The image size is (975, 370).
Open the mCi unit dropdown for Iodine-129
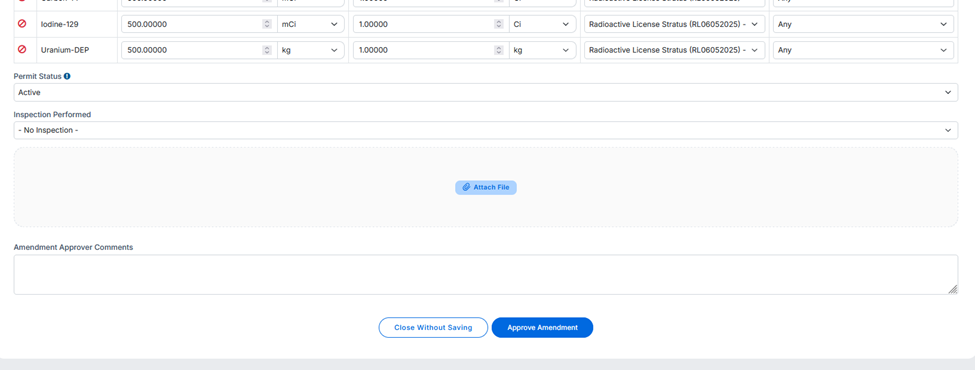pyautogui.click(x=311, y=24)
